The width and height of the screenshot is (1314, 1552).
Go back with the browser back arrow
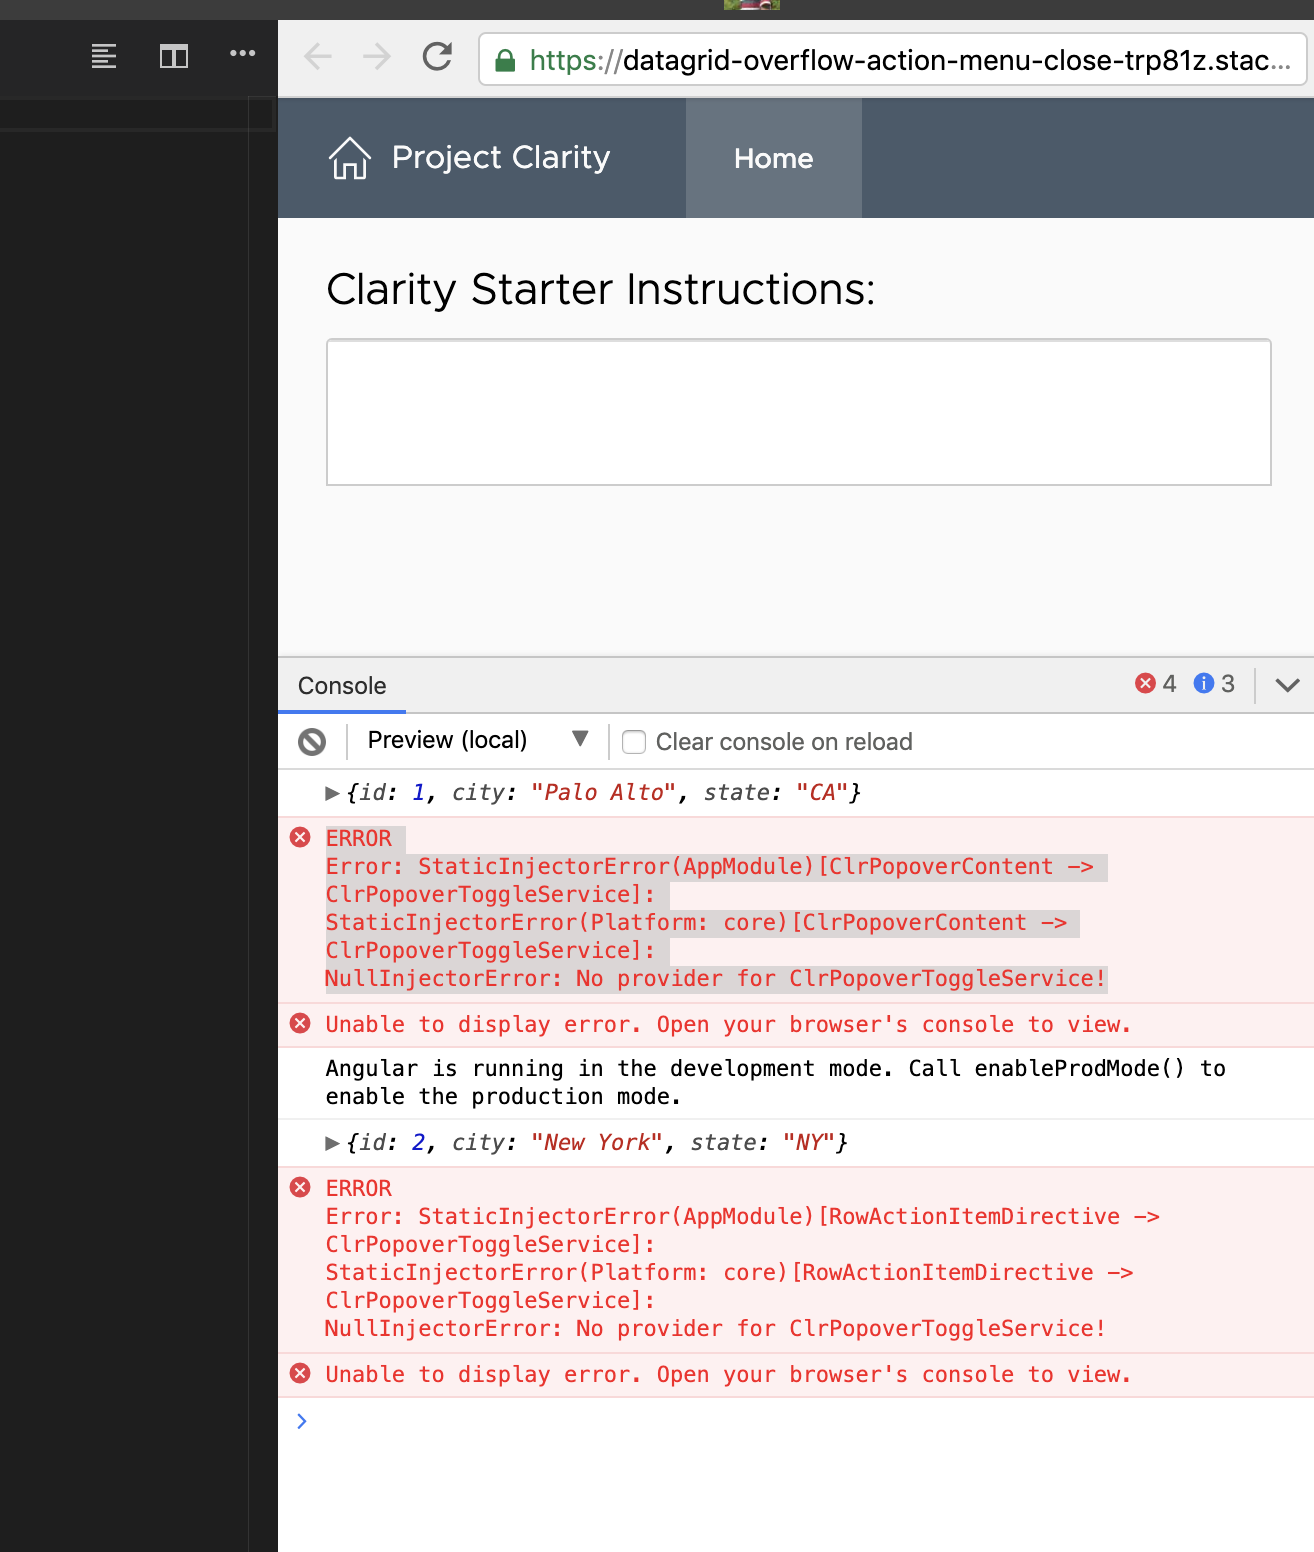pos(318,56)
